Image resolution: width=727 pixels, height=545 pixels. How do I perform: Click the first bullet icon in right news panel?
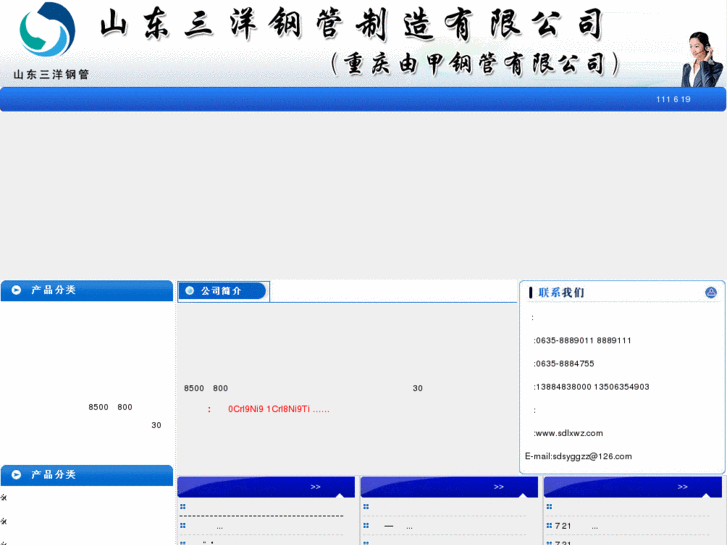click(549, 507)
